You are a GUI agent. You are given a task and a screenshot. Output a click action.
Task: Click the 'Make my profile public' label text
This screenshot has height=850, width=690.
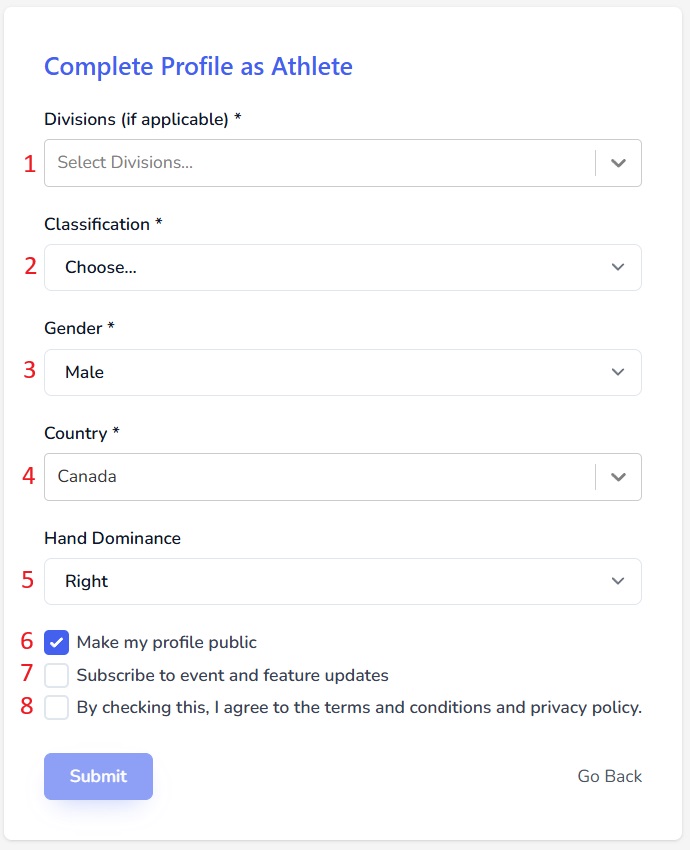[x=167, y=642]
